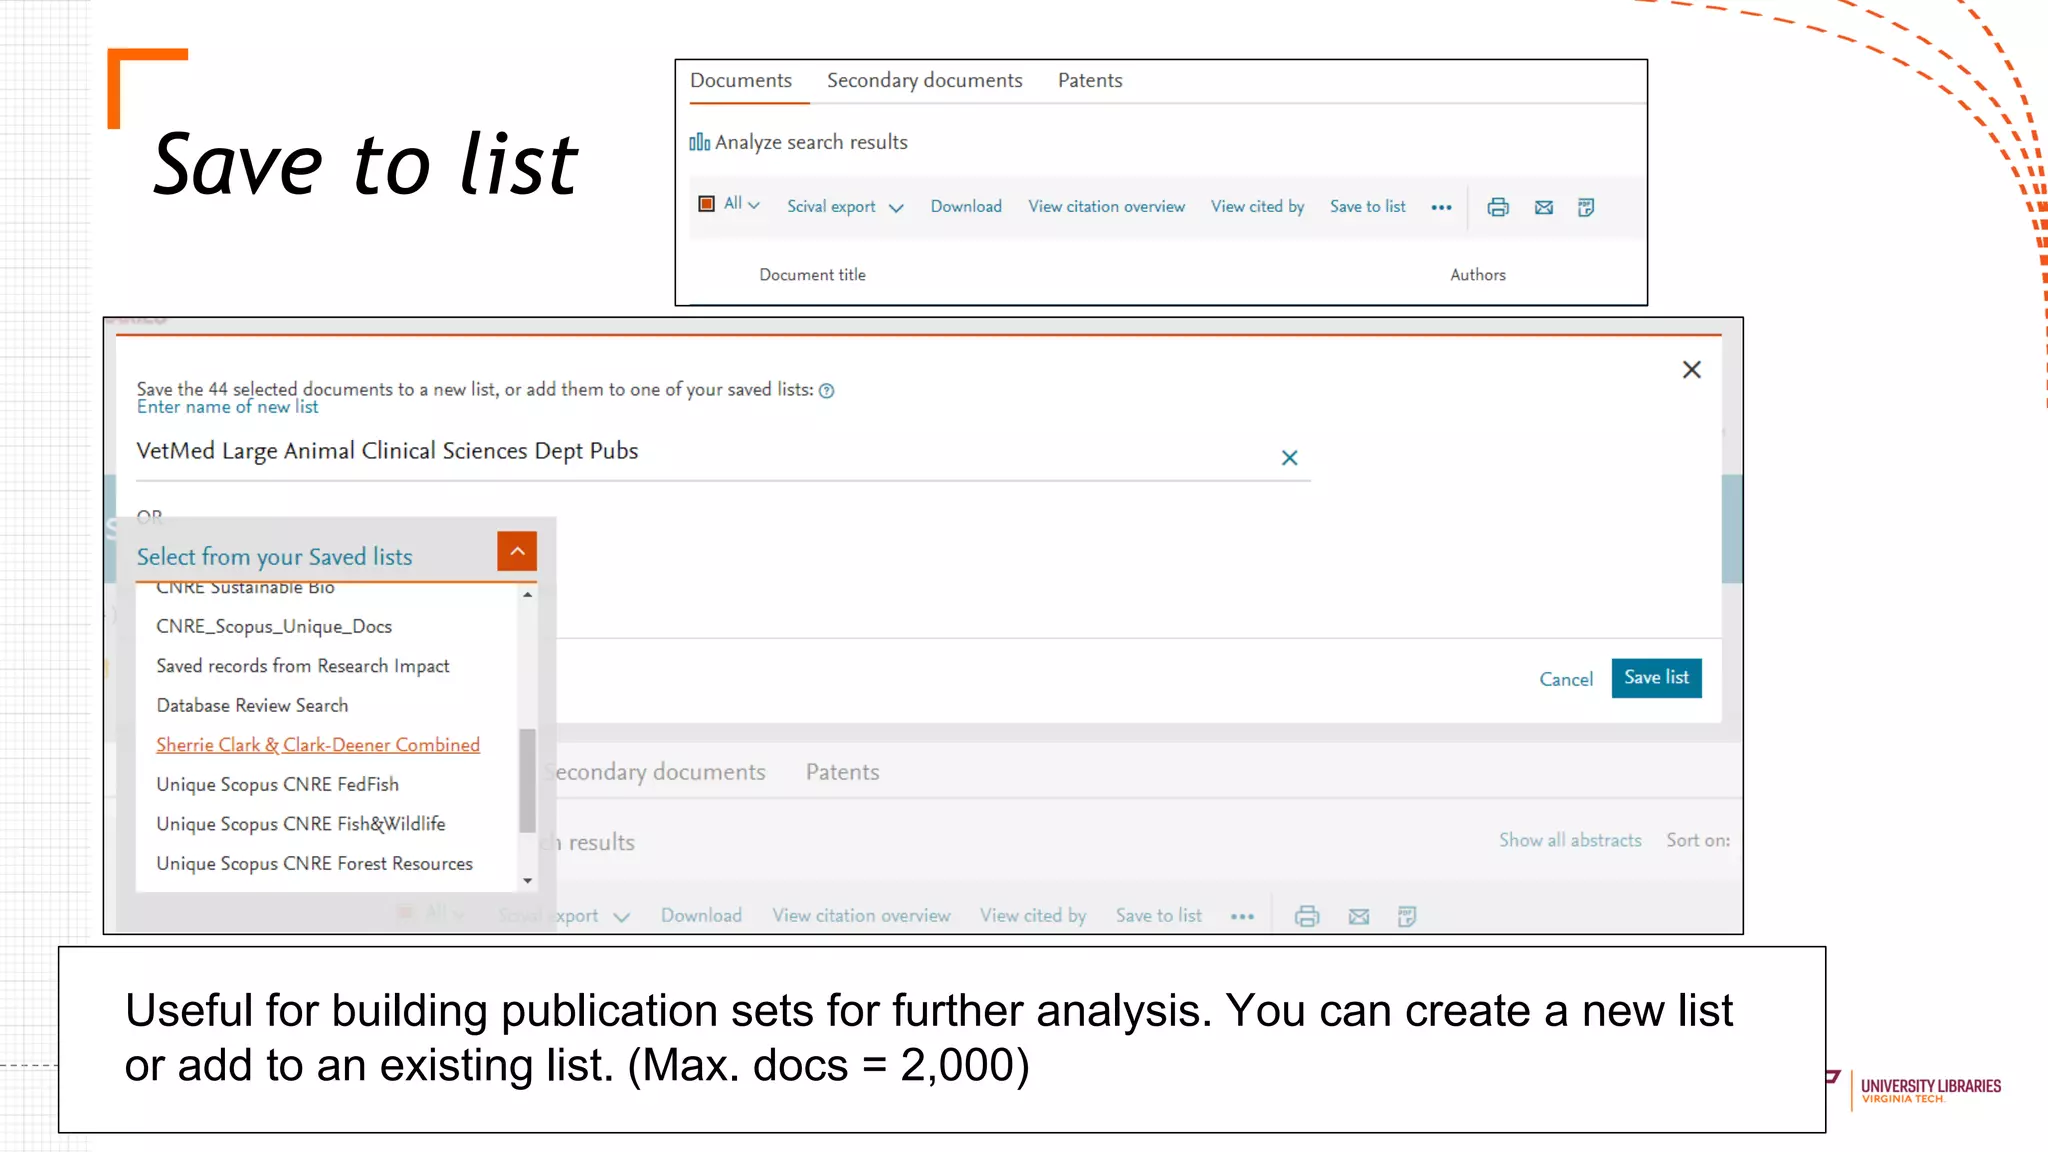The image size is (2048, 1152).
Task: Open the three-dots more menu in top toolbar
Action: (1441, 207)
